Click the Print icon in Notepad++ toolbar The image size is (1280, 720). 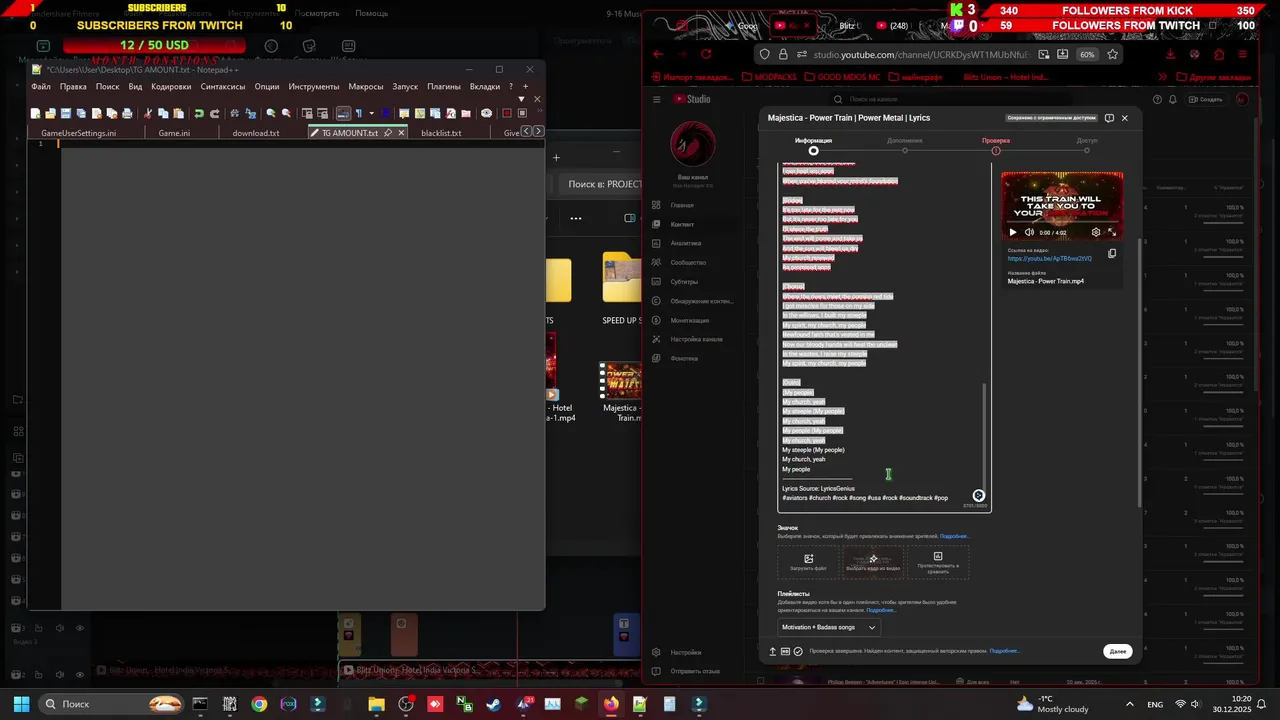point(127,114)
